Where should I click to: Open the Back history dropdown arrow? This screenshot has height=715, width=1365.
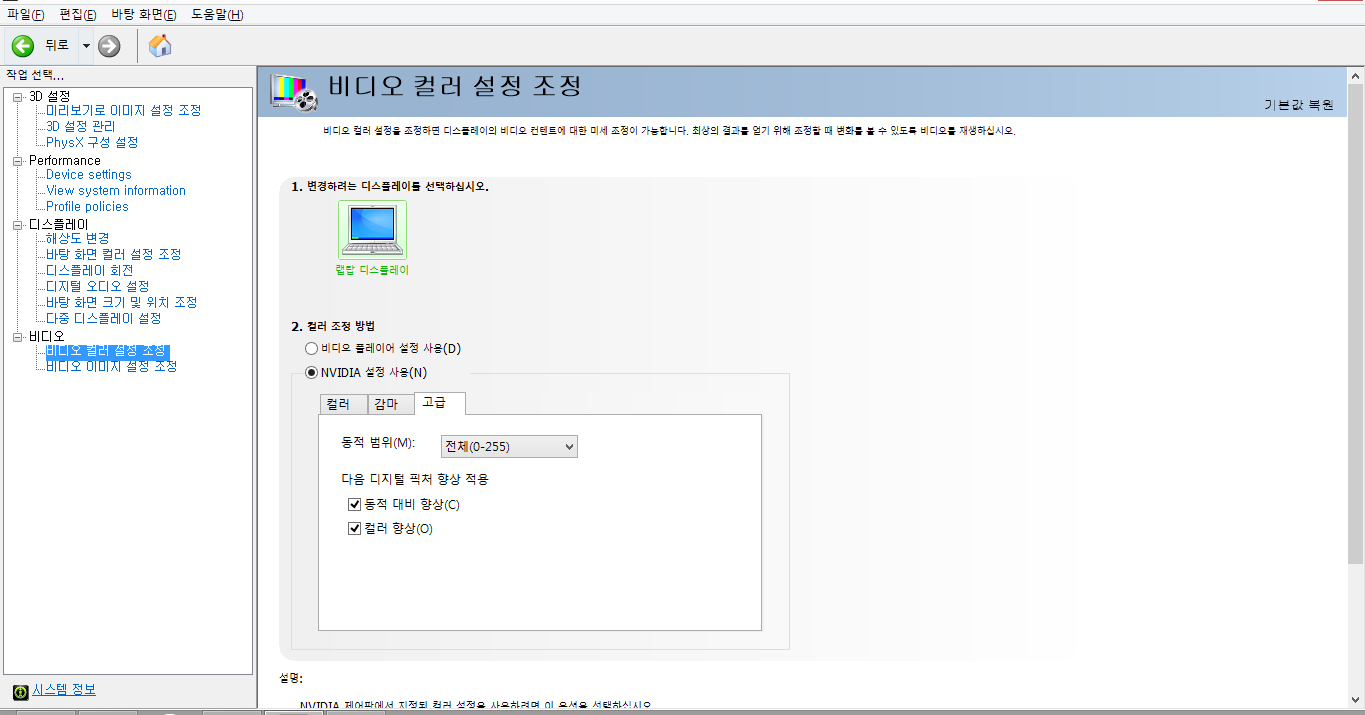86,45
